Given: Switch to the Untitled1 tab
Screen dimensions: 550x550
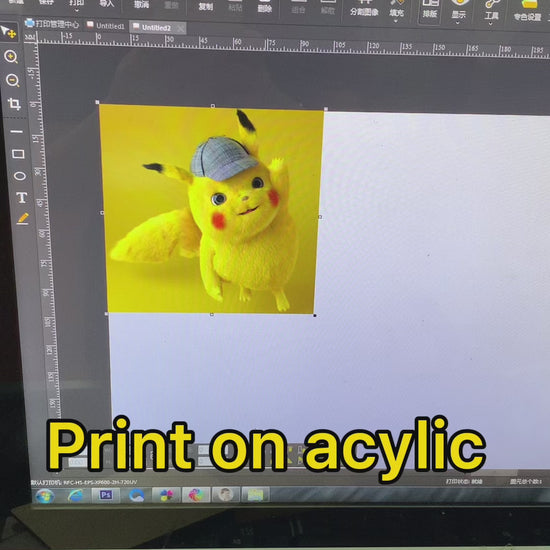Looking at the screenshot, I should click(x=106, y=26).
